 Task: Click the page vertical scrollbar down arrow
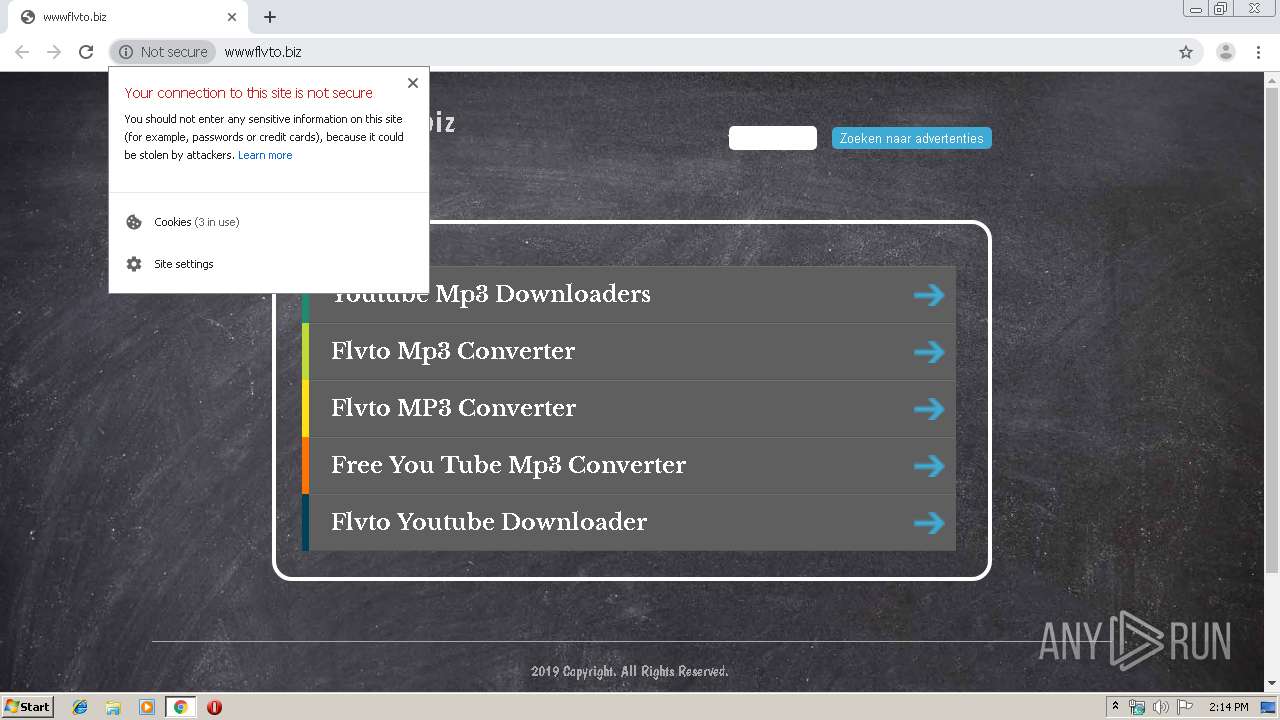point(1272,684)
